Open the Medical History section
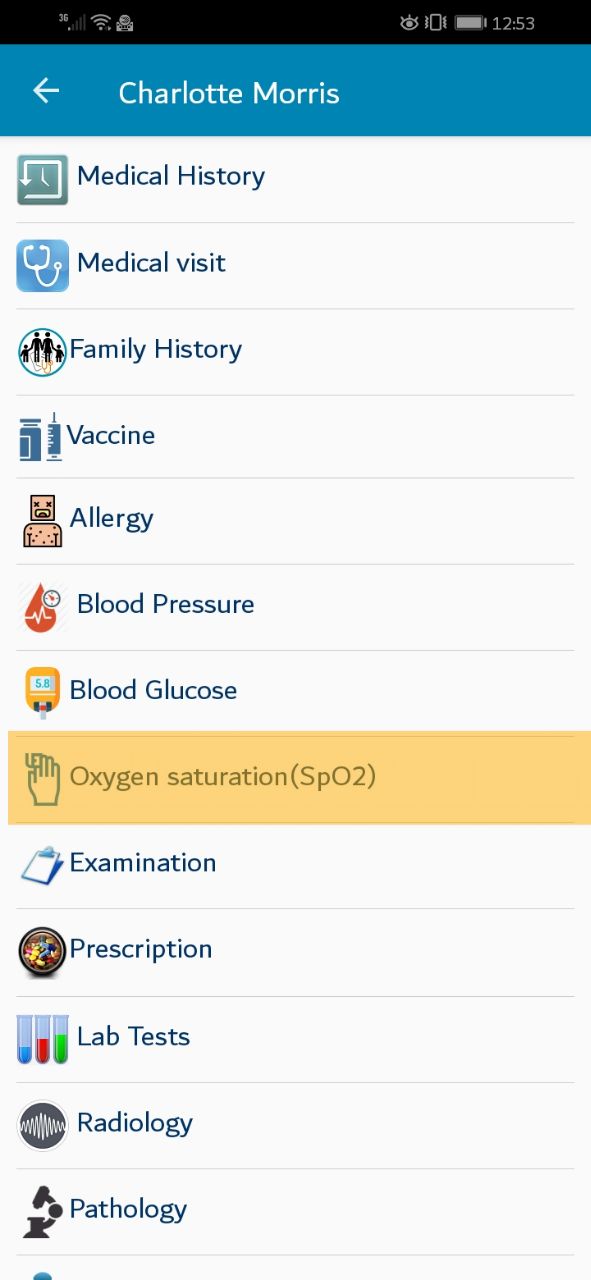Image resolution: width=591 pixels, height=1280 pixels. (x=295, y=179)
